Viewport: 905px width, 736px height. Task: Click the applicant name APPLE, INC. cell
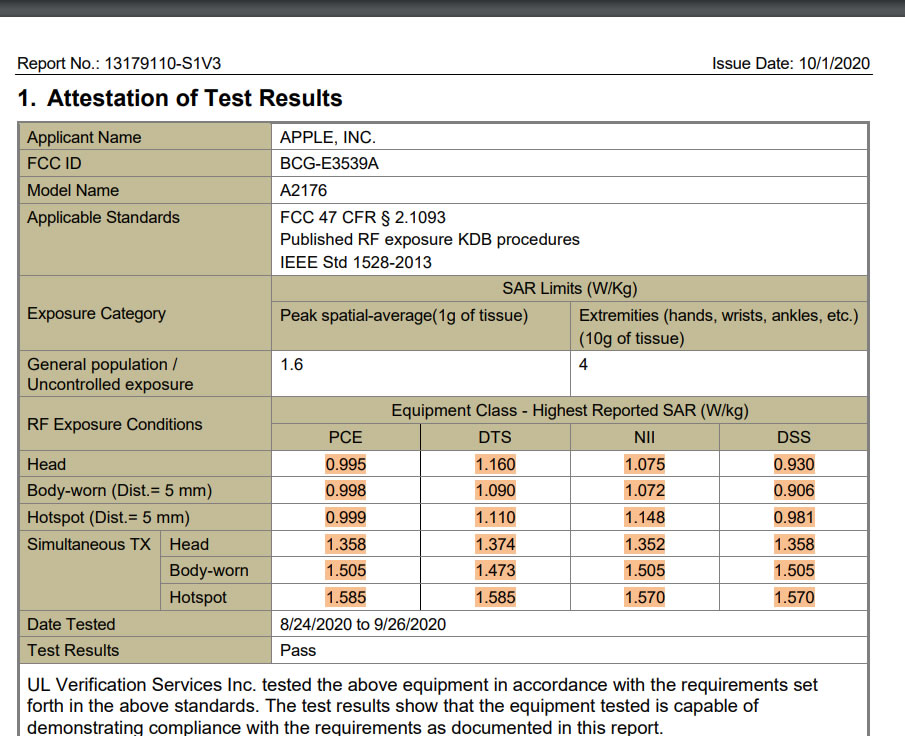coord(327,138)
